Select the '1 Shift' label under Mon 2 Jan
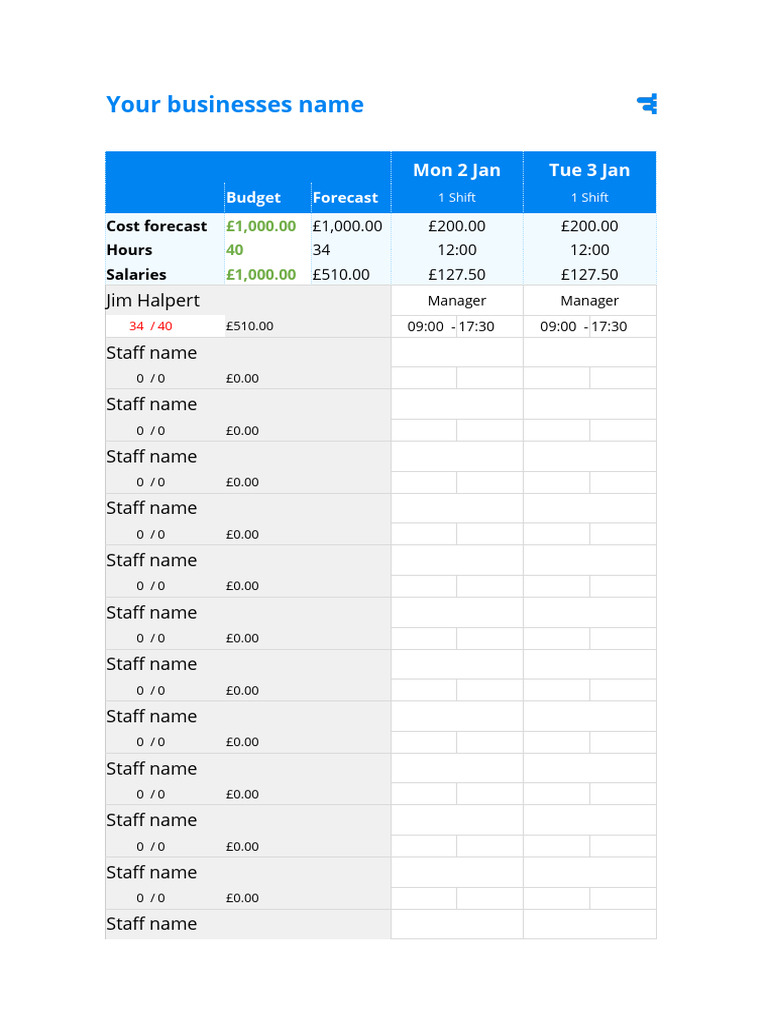768x1024 pixels. (x=457, y=197)
